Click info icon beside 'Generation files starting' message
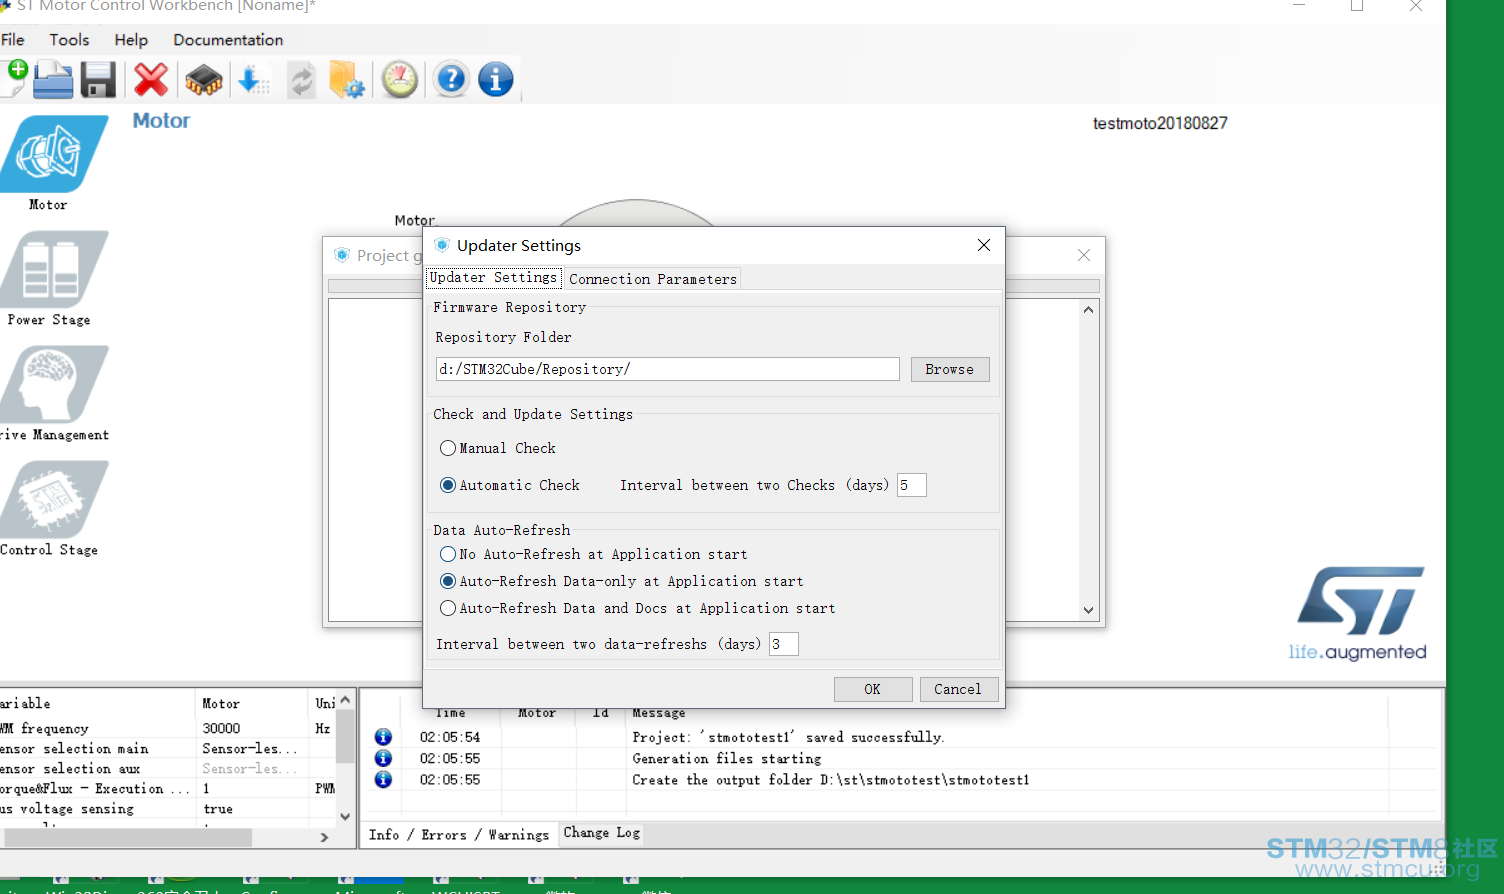1504x894 pixels. point(383,758)
